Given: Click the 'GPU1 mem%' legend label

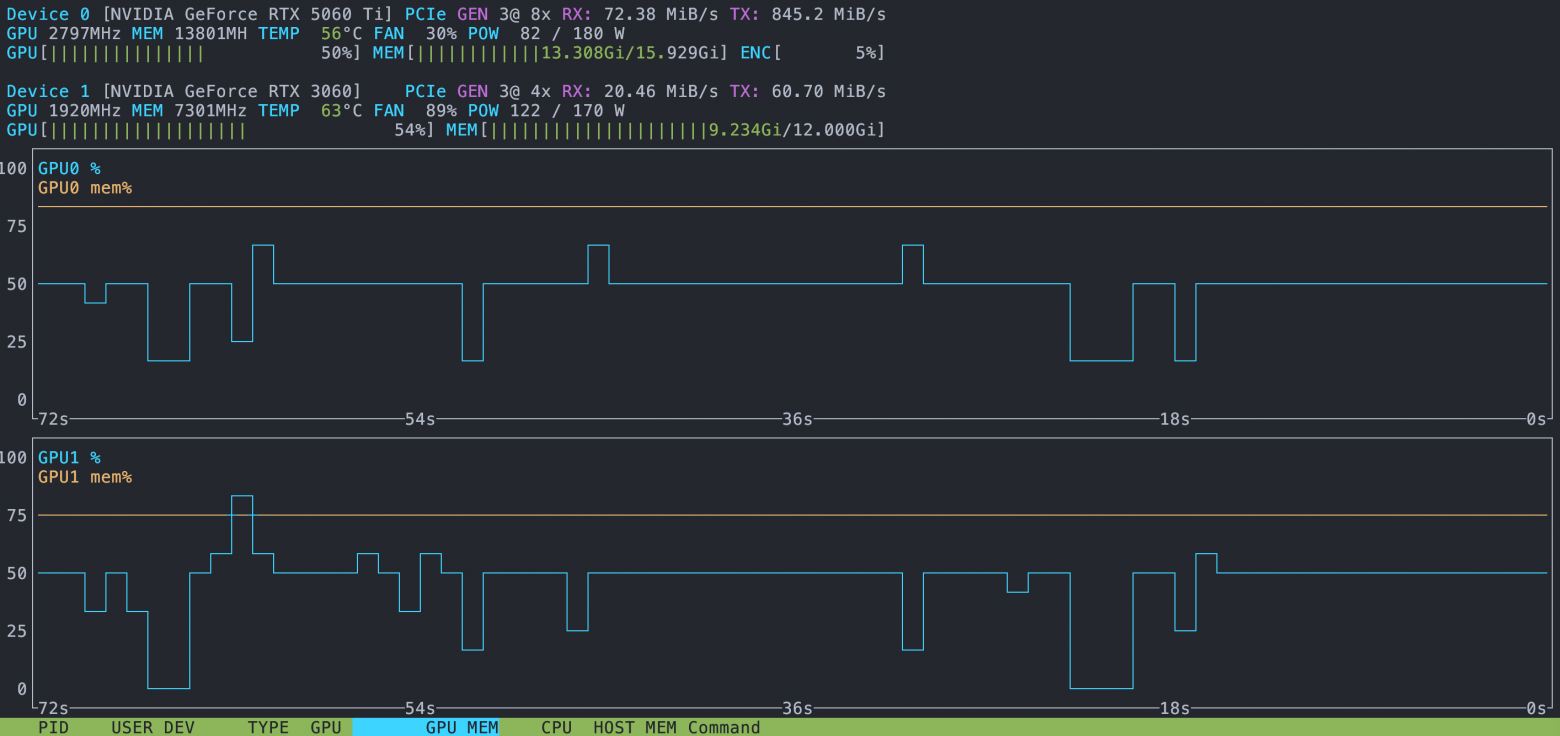Looking at the screenshot, I should coord(85,477).
